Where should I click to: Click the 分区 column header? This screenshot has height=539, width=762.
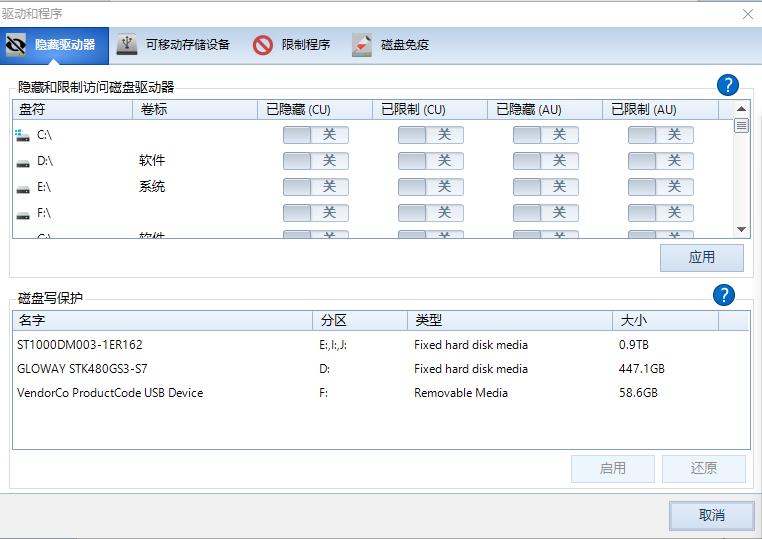(360, 321)
